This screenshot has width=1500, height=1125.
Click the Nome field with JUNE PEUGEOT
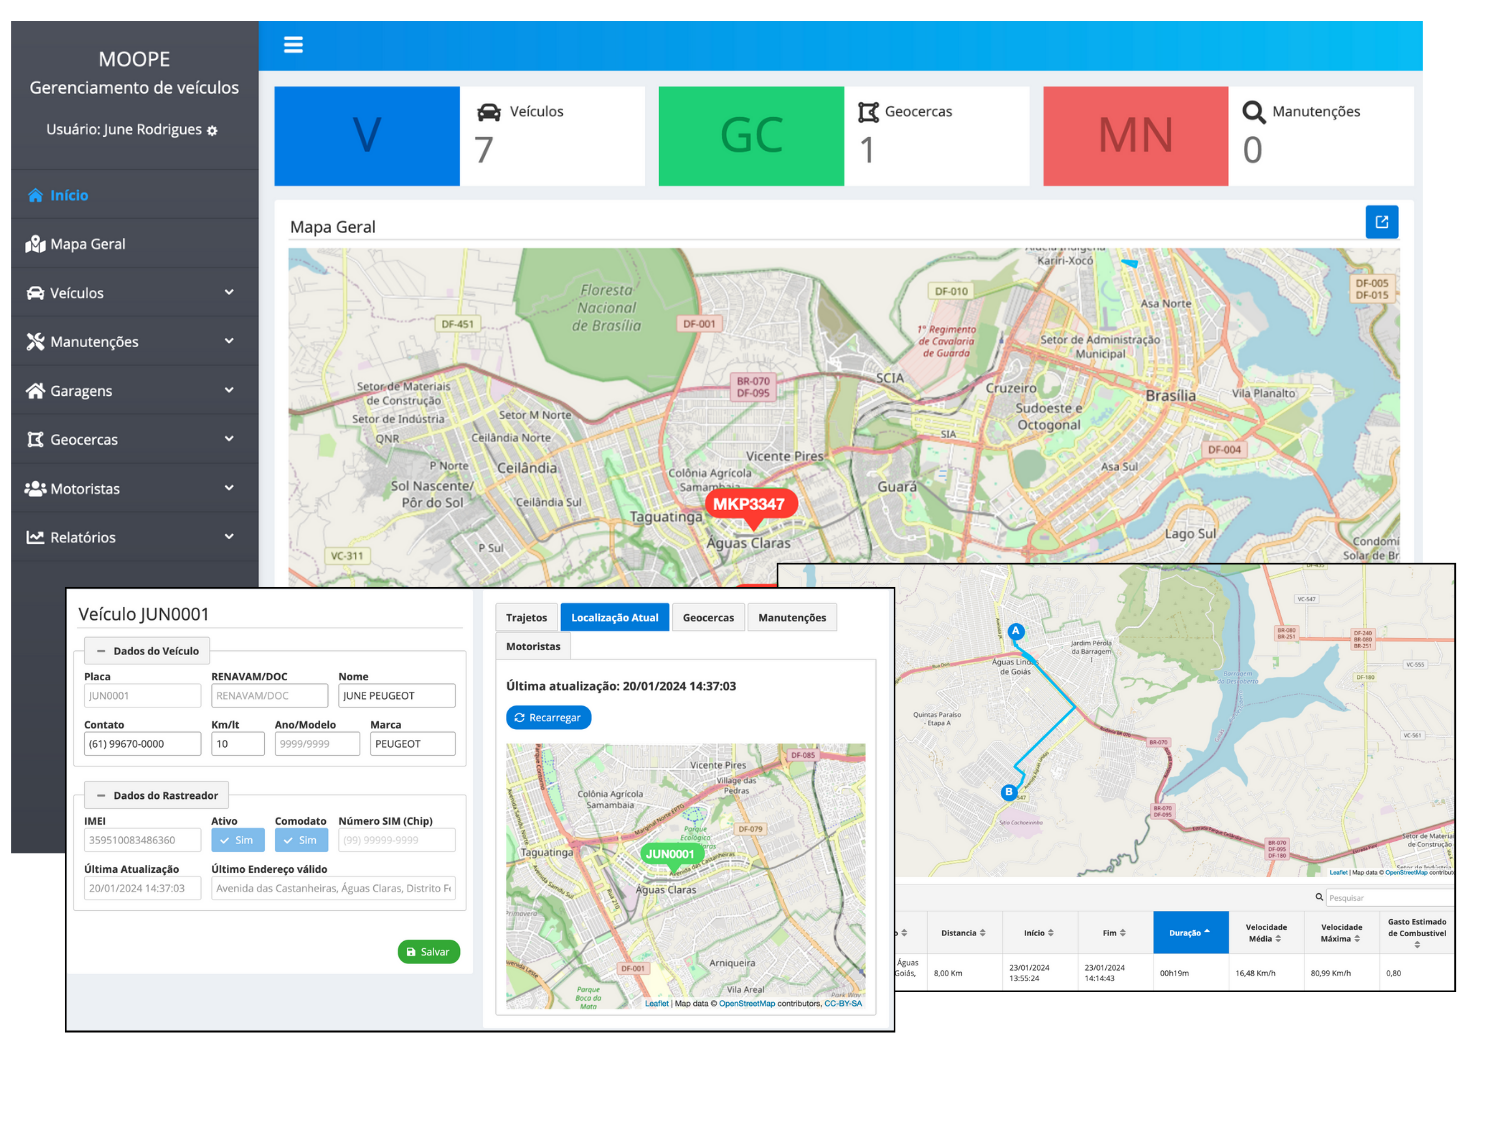pyautogui.click(x=397, y=696)
